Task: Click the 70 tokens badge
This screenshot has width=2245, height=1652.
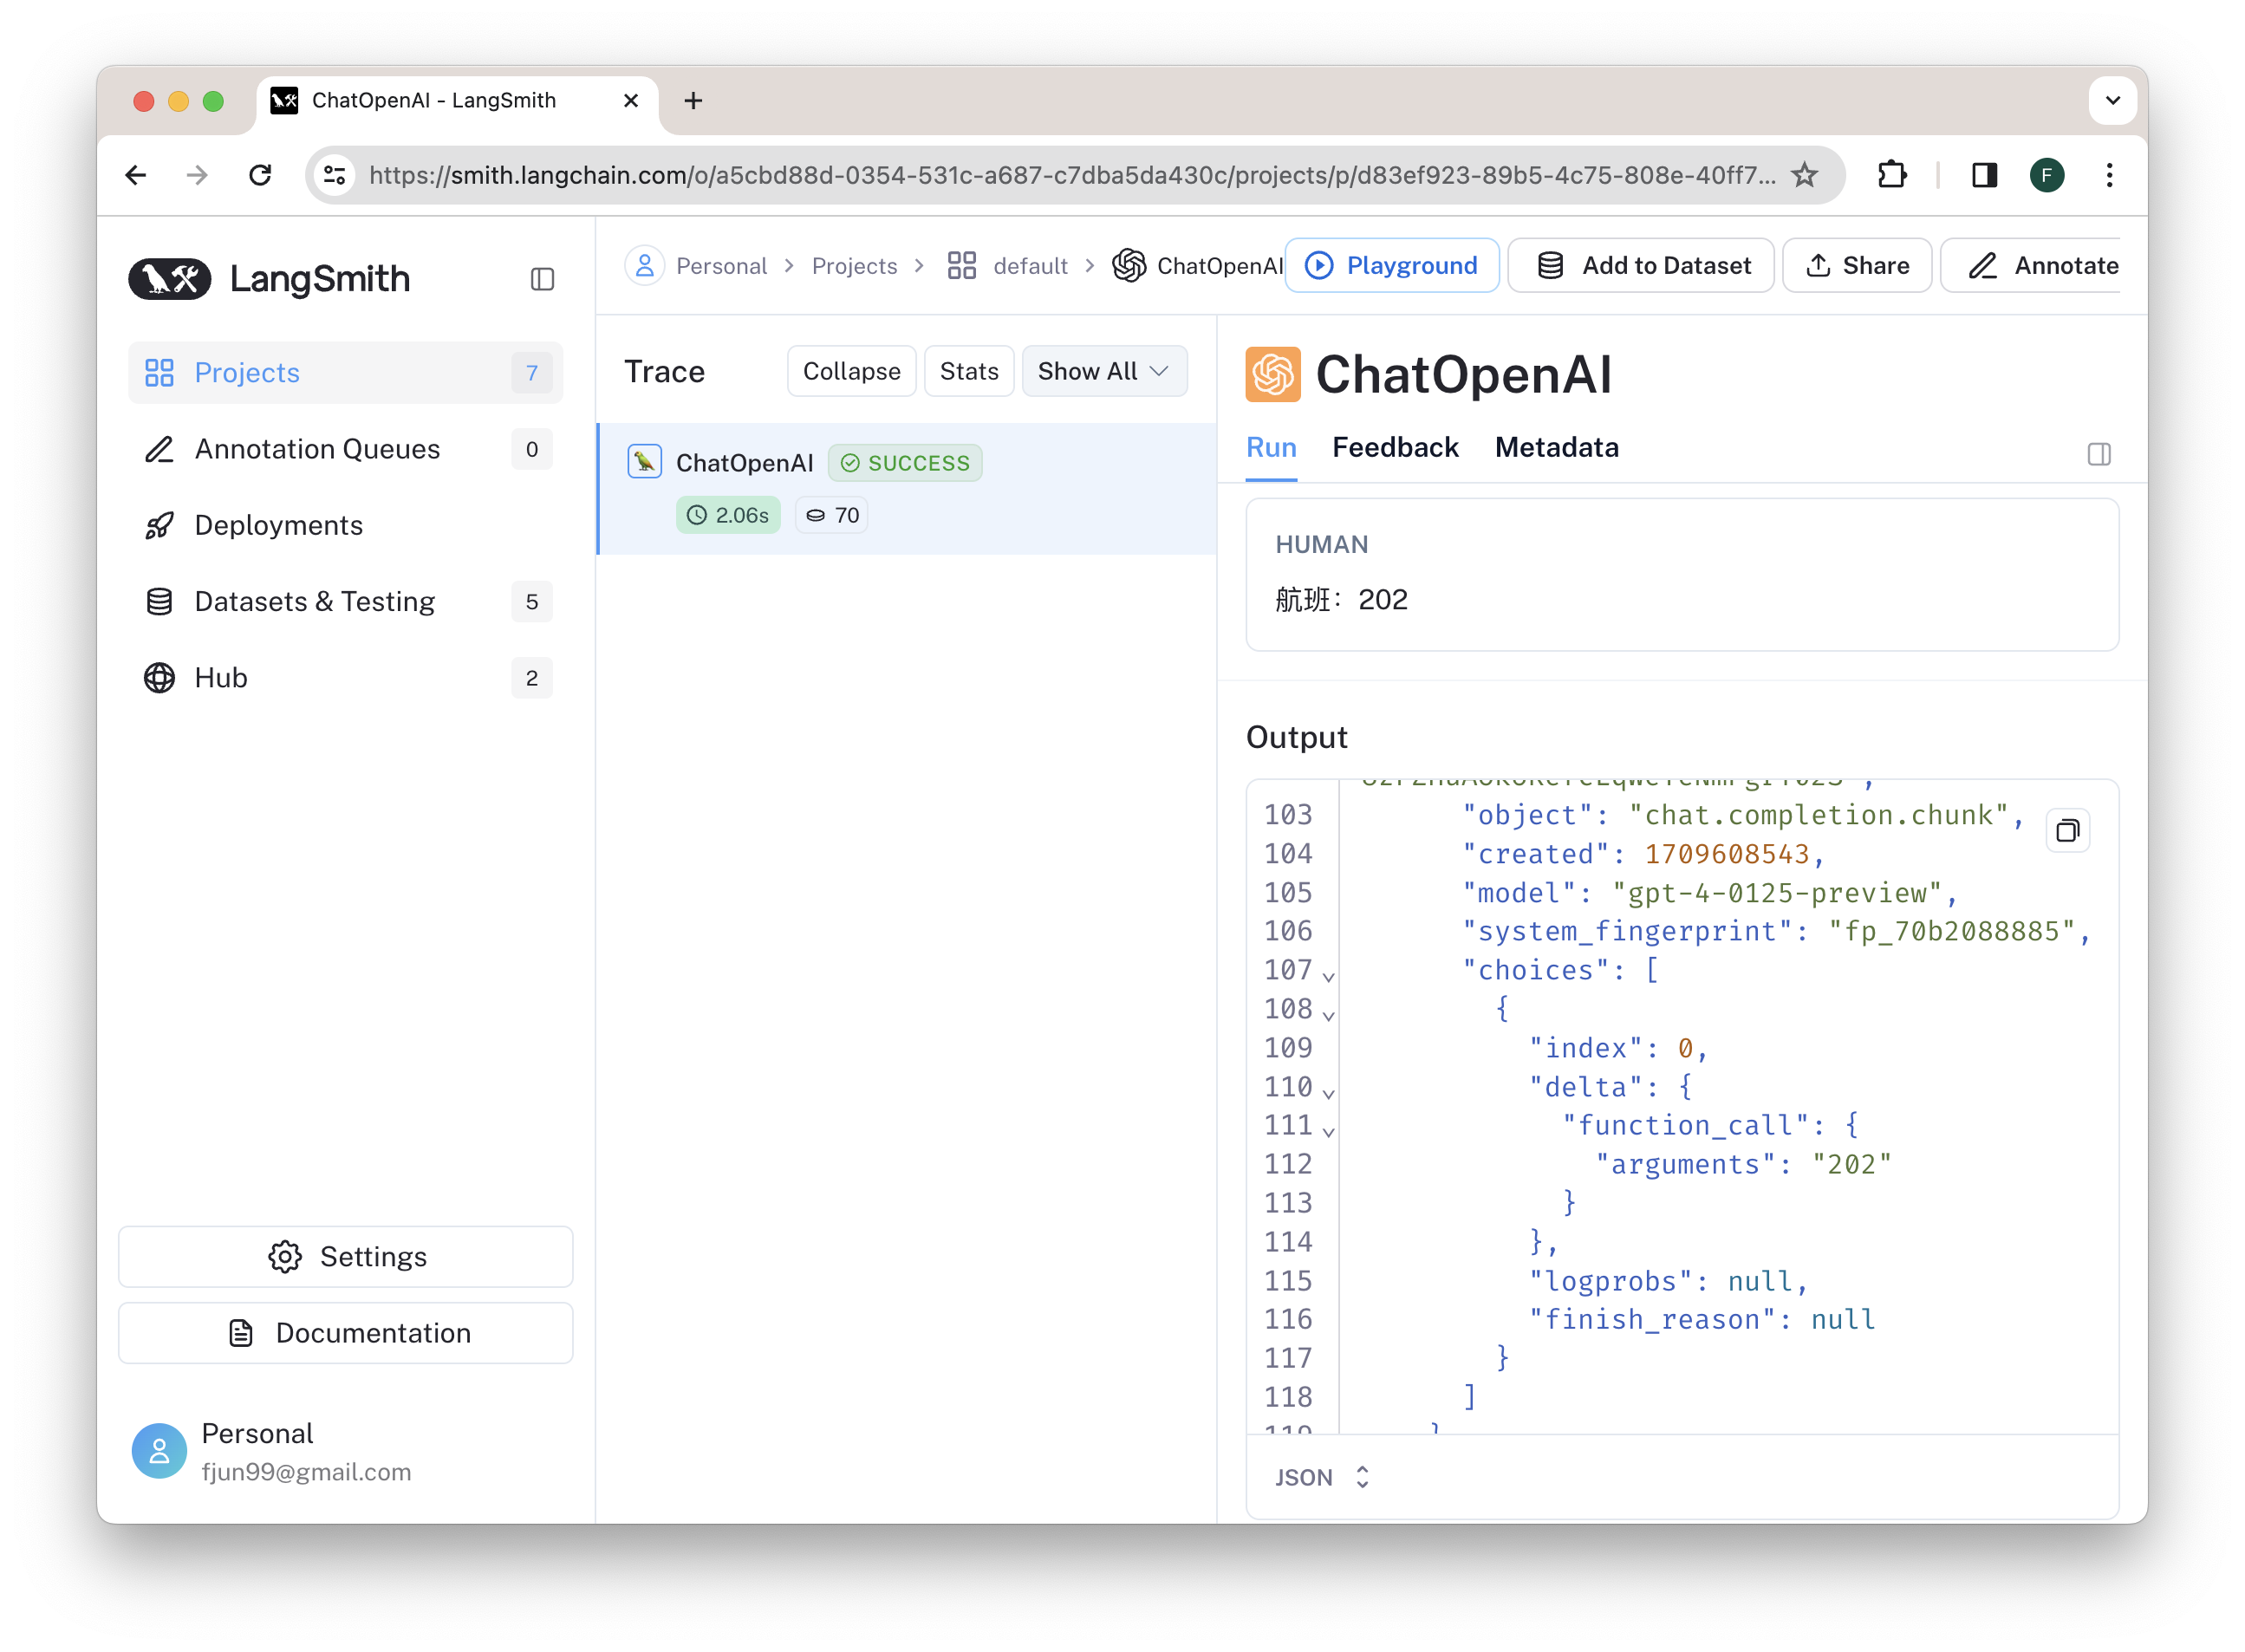Action: 831,515
